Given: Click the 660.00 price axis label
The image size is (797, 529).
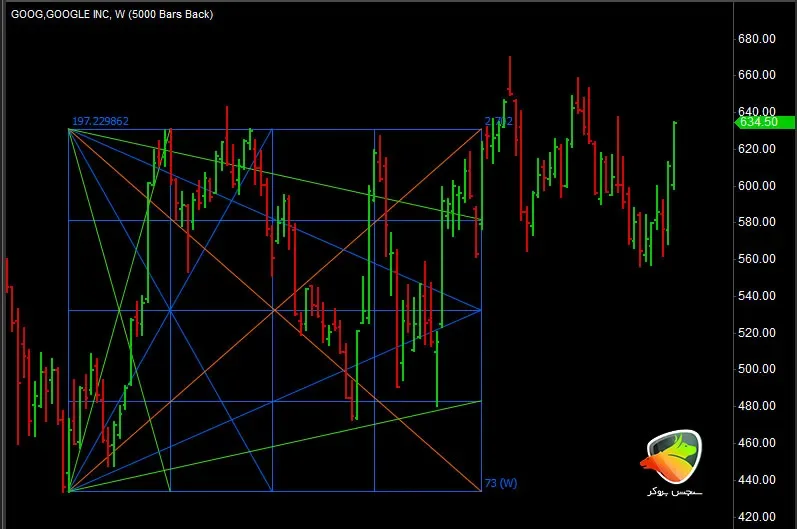Looking at the screenshot, I should [757, 75].
